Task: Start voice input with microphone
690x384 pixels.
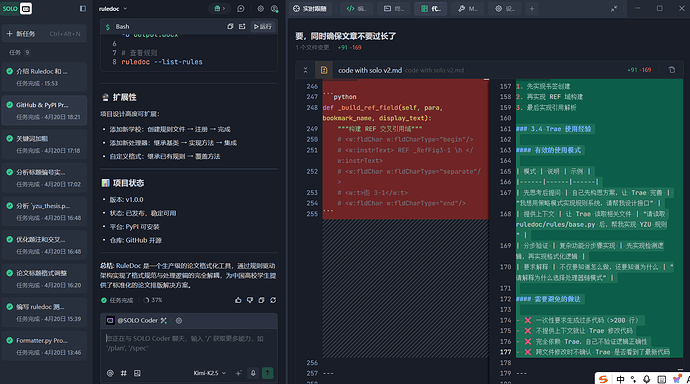Action: (x=253, y=373)
